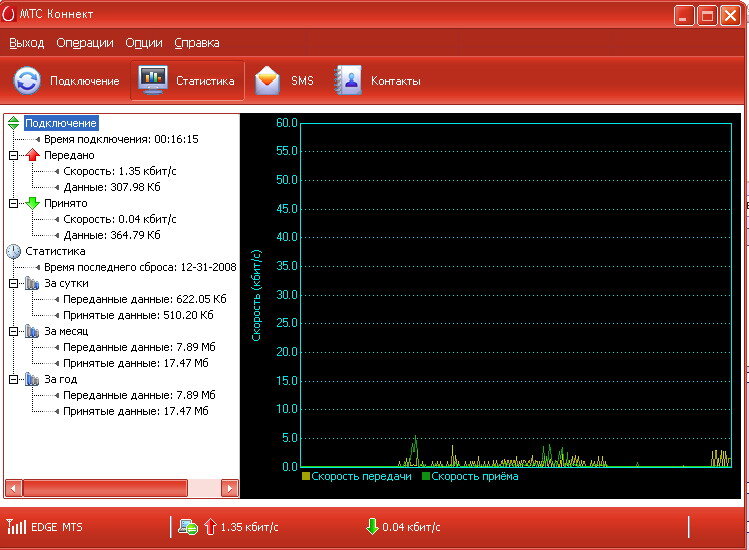Open the Операции menu

(x=85, y=43)
